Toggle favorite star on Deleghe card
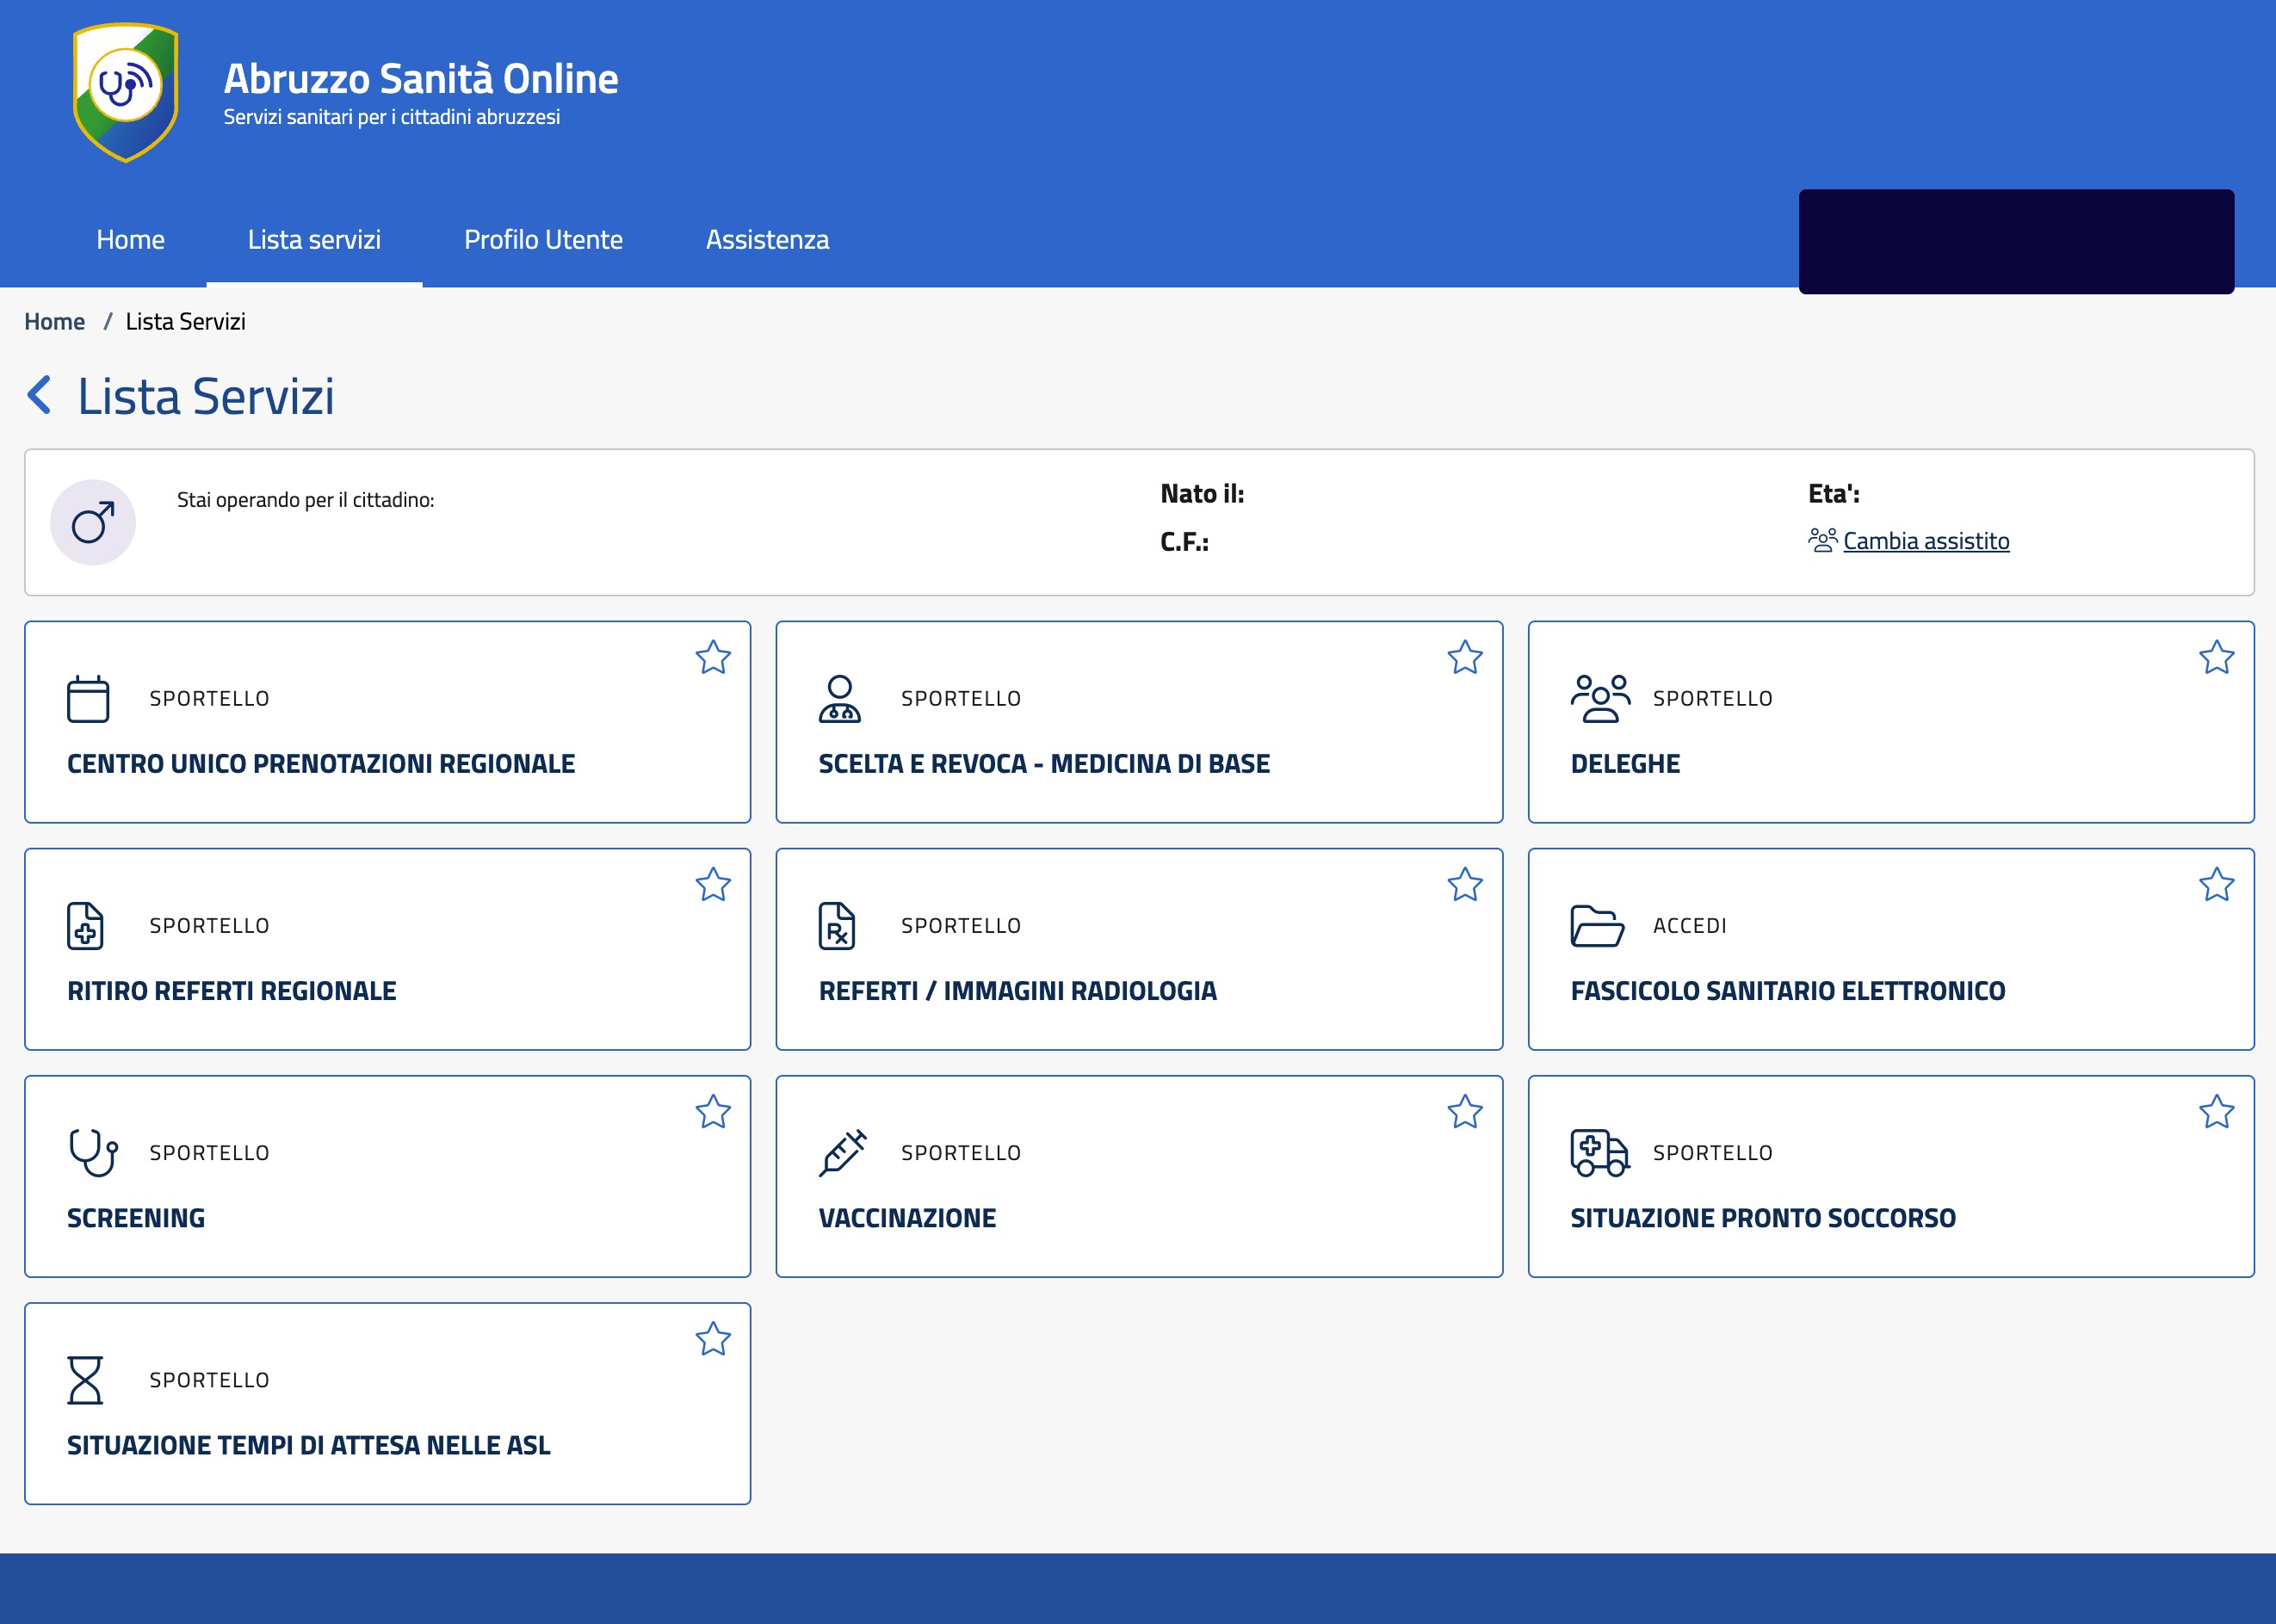 pyautogui.click(x=2216, y=657)
